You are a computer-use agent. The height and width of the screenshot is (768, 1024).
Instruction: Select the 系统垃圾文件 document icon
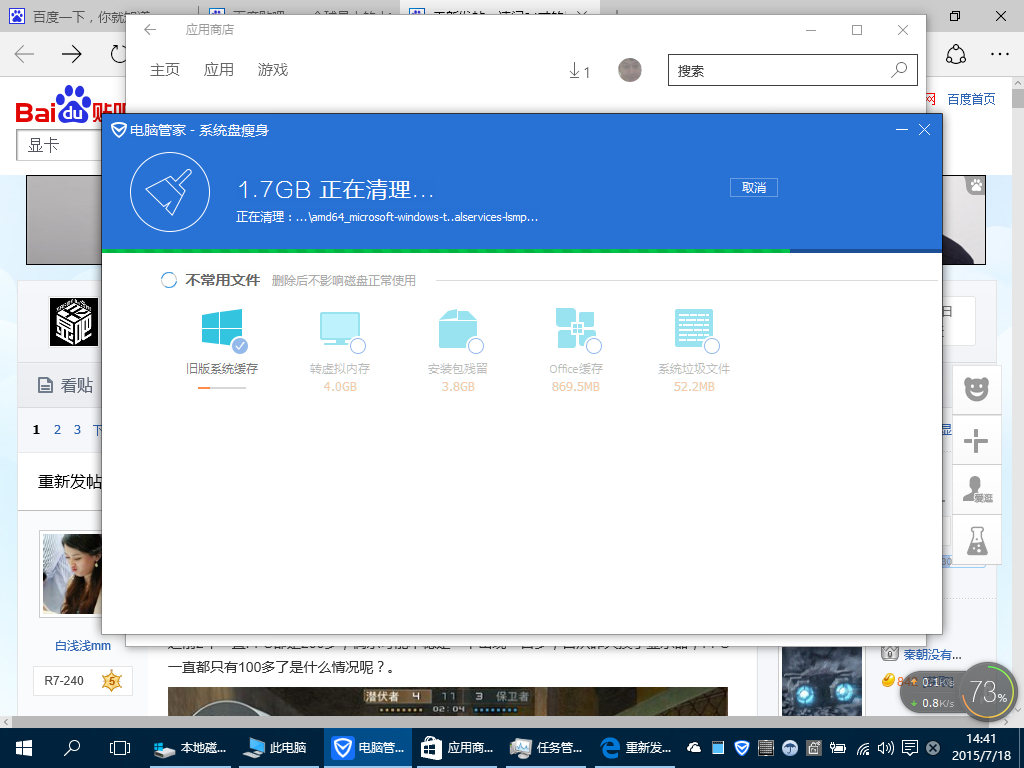694,328
